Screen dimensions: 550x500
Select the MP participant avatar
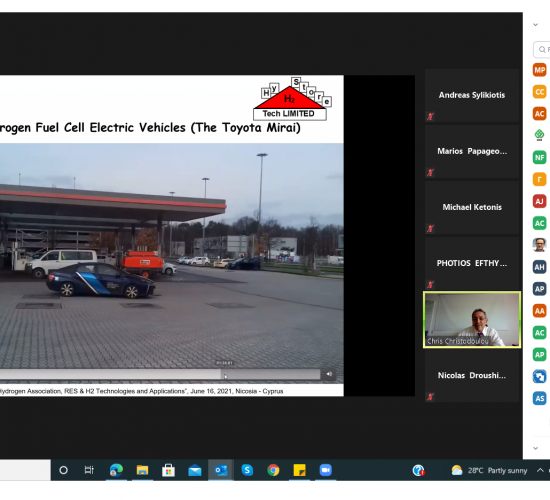coord(539,70)
